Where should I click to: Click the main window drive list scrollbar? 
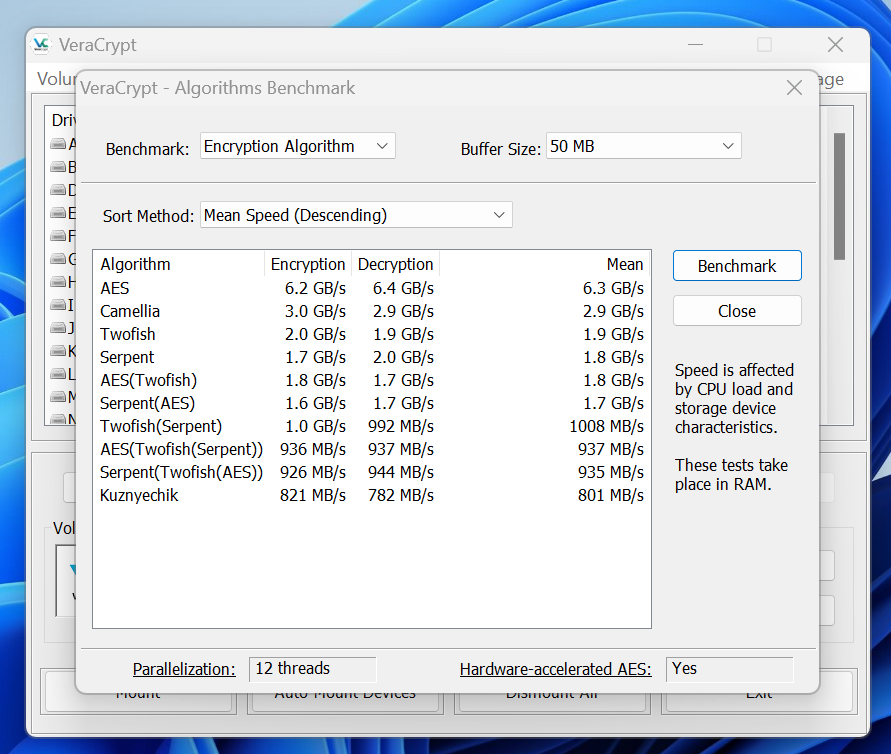(x=839, y=196)
